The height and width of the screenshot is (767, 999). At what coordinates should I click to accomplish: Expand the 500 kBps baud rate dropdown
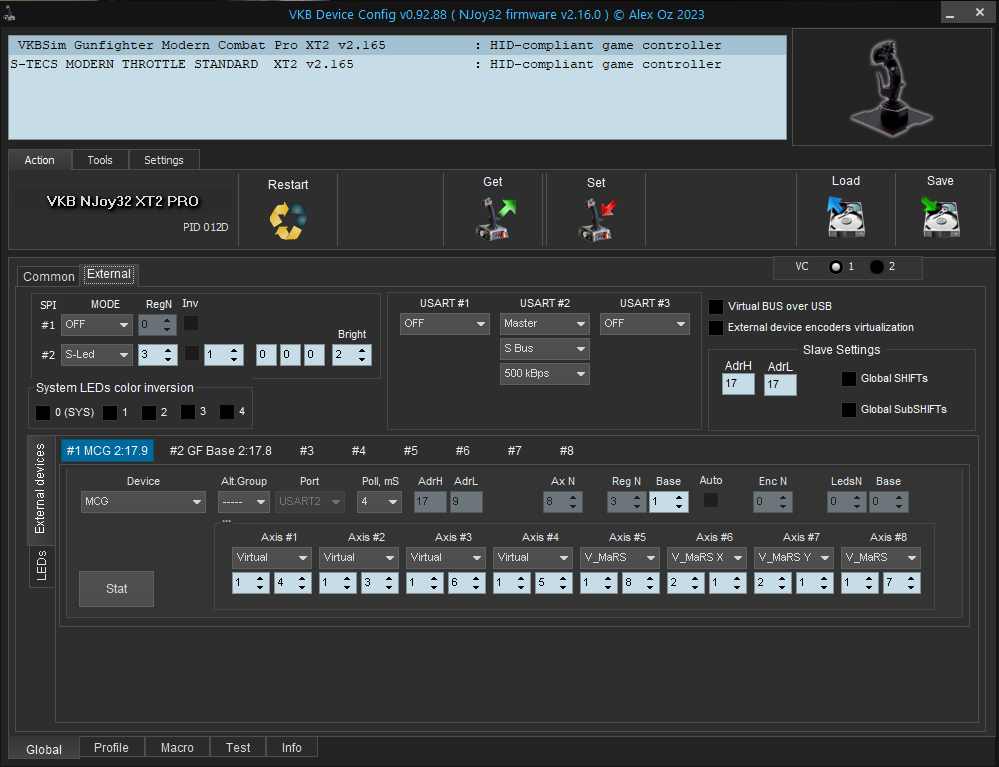544,374
